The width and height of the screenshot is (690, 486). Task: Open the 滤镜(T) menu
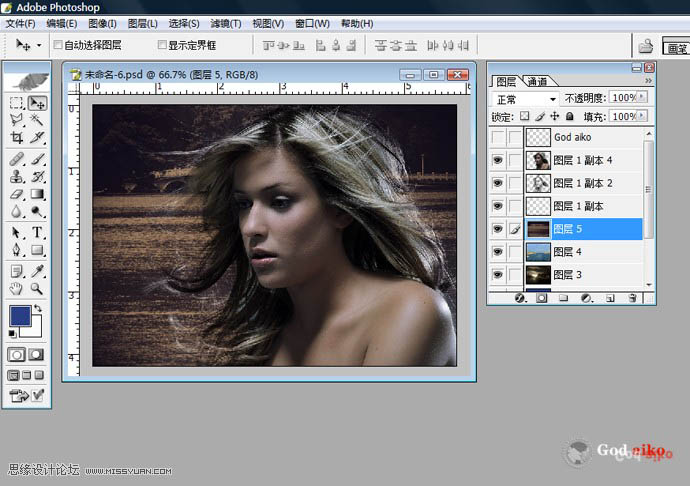pos(227,23)
